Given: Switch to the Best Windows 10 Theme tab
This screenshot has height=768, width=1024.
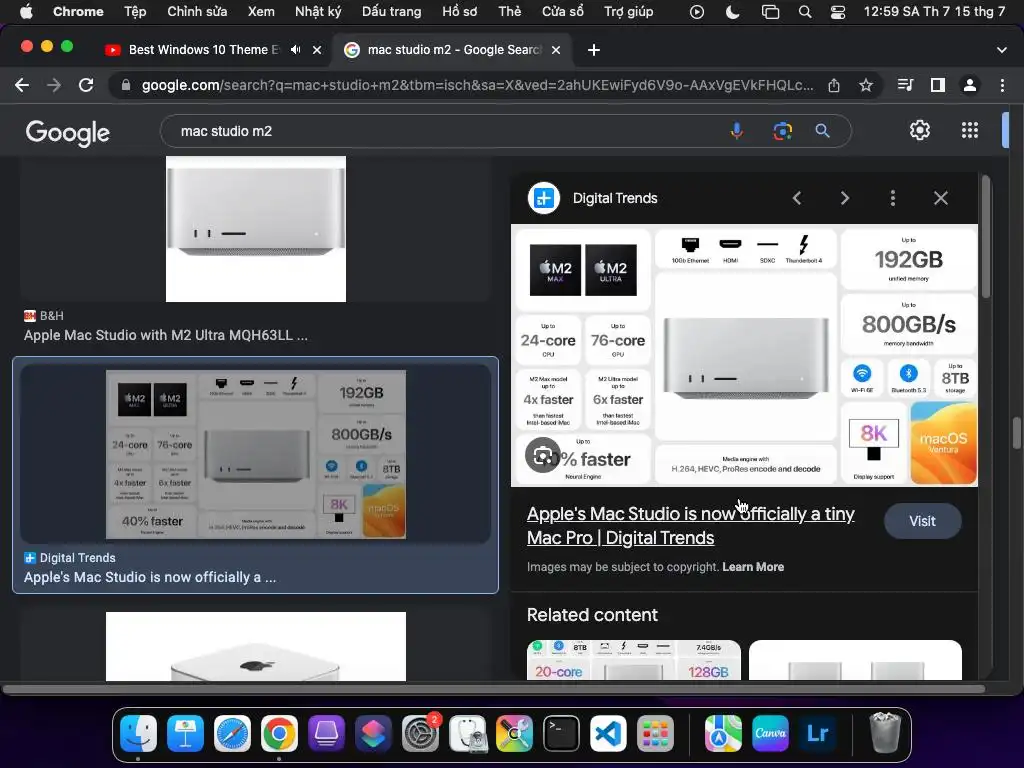Looking at the screenshot, I should (204, 50).
